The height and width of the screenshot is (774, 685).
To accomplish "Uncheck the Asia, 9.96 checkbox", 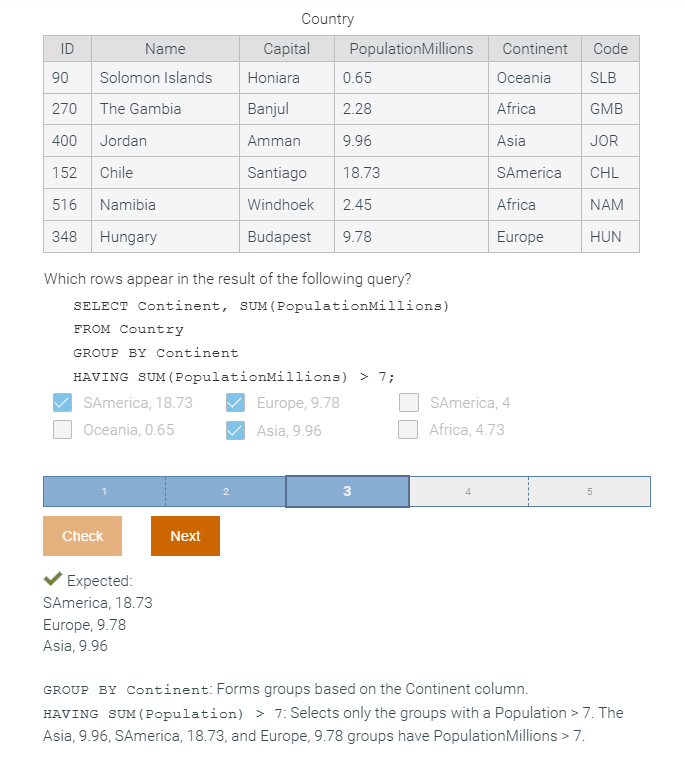I will 236,430.
